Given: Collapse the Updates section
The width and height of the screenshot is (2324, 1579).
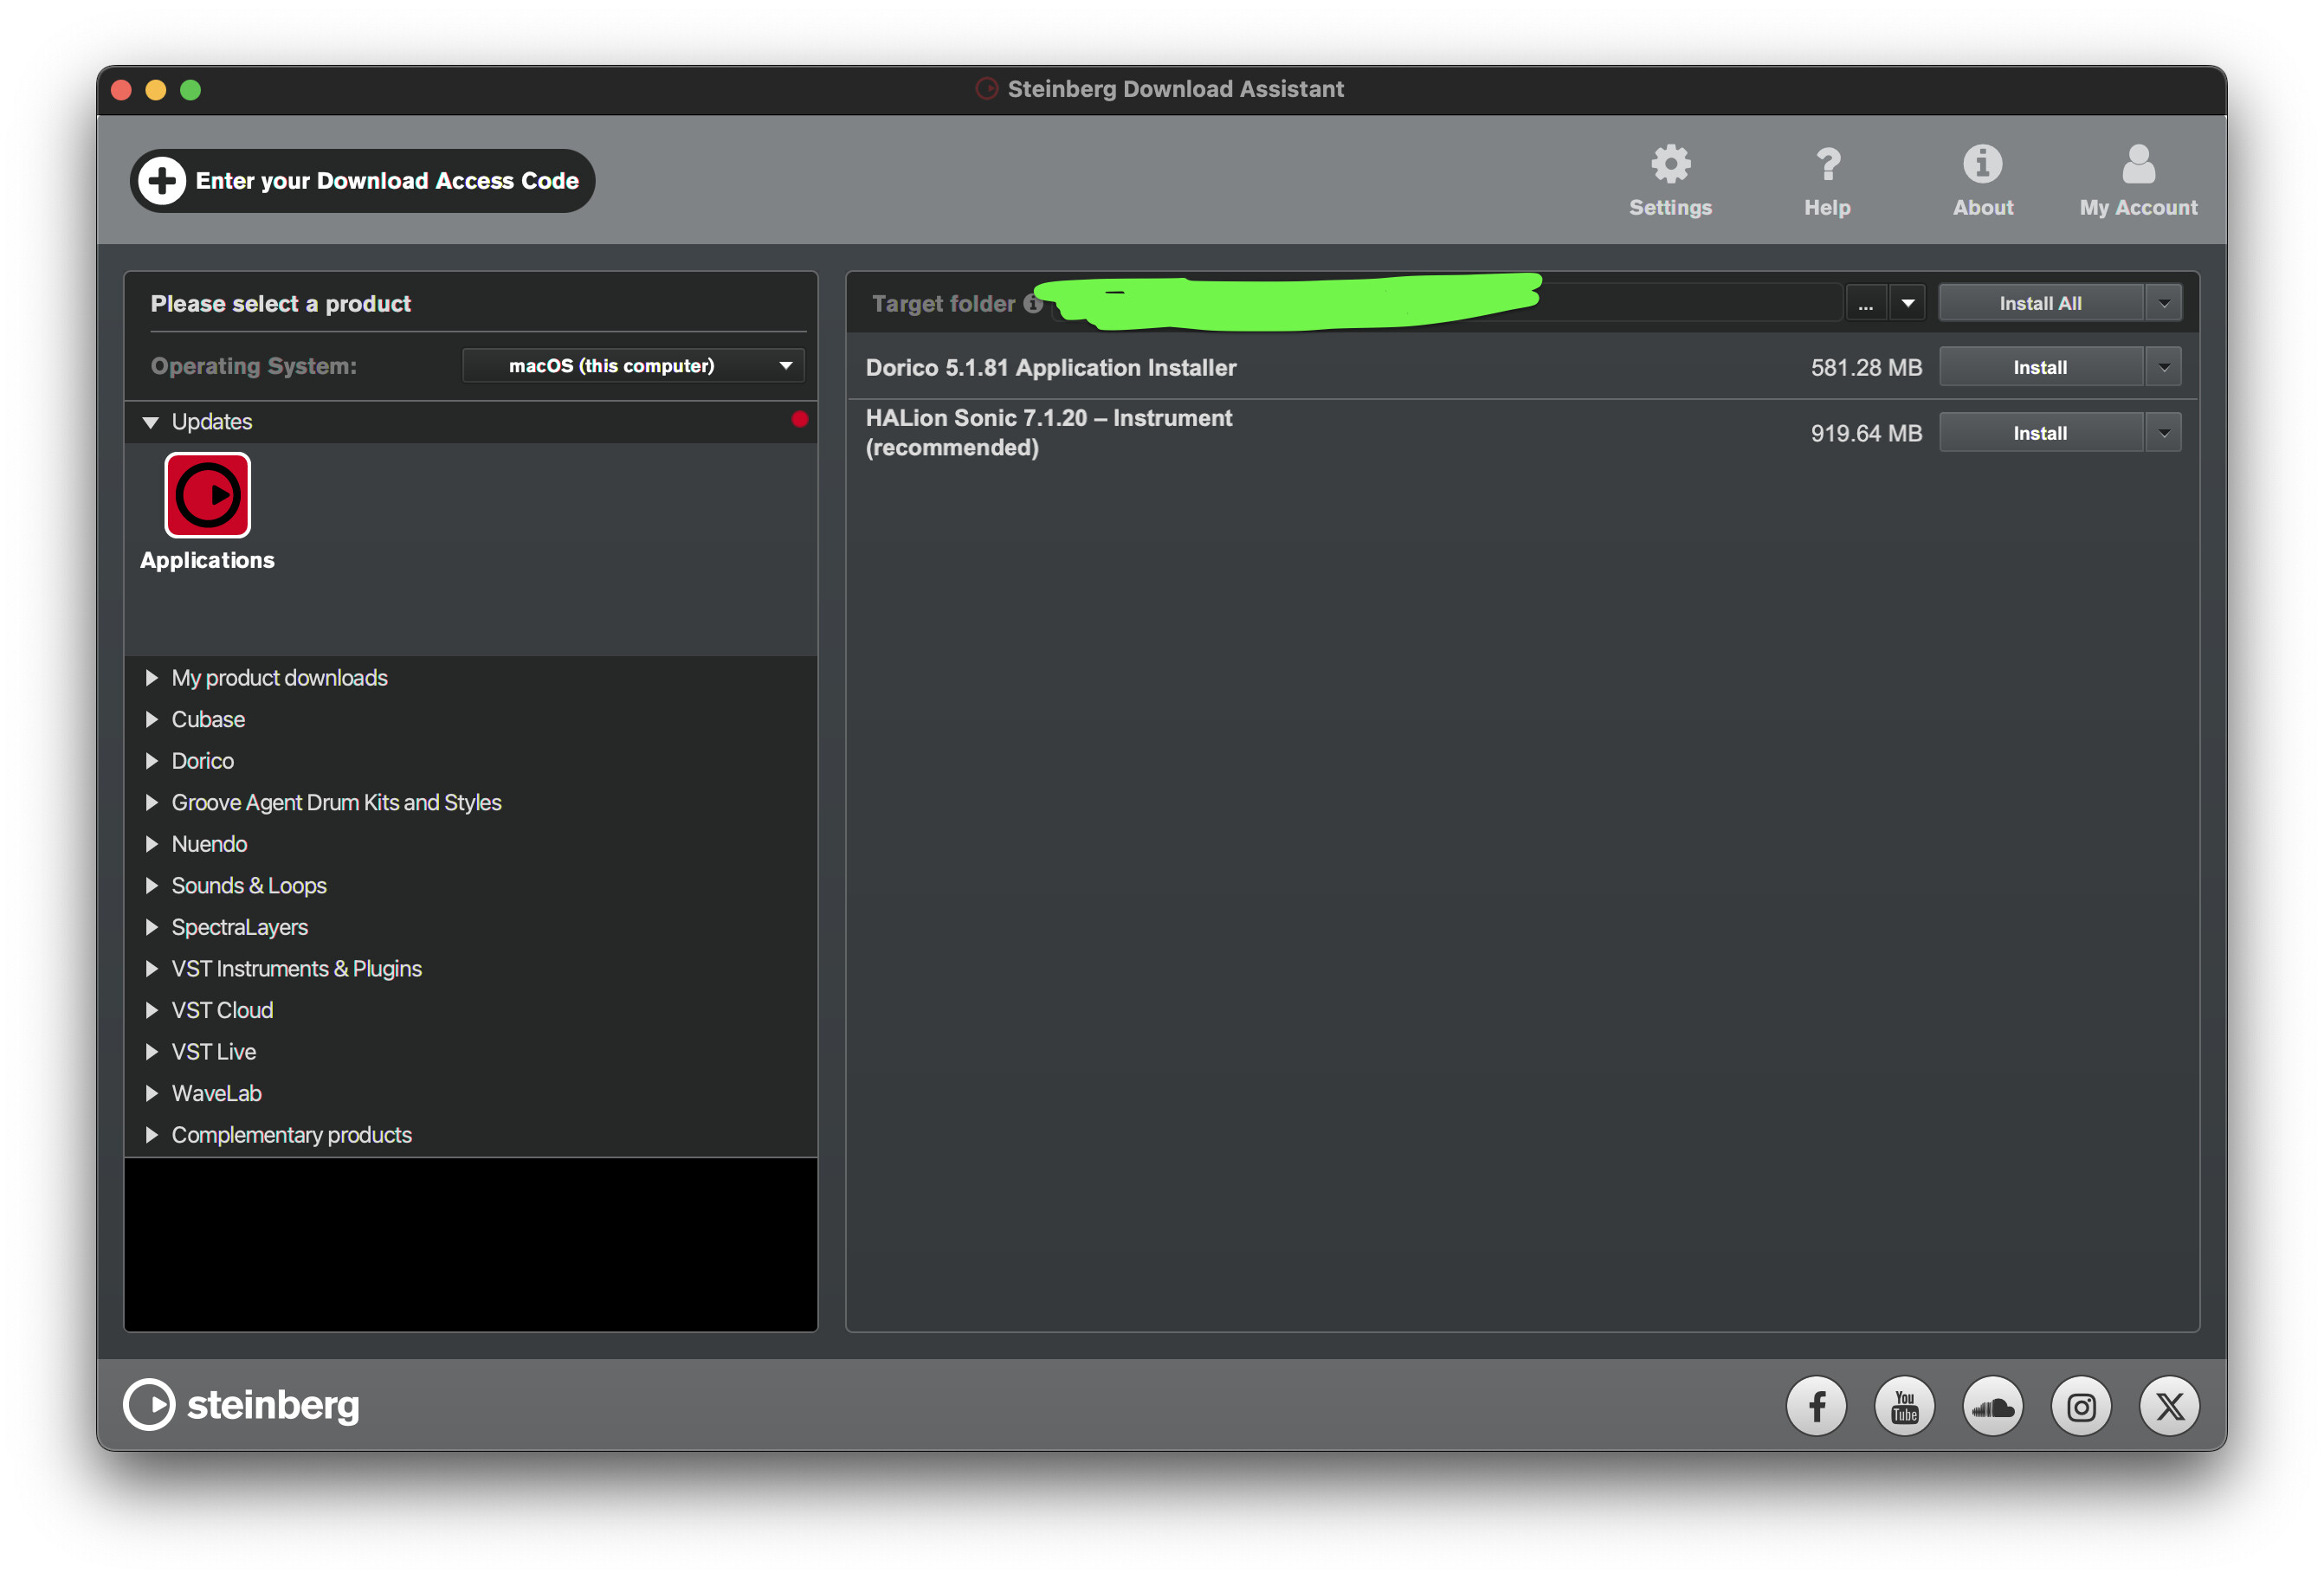Looking at the screenshot, I should 151,422.
